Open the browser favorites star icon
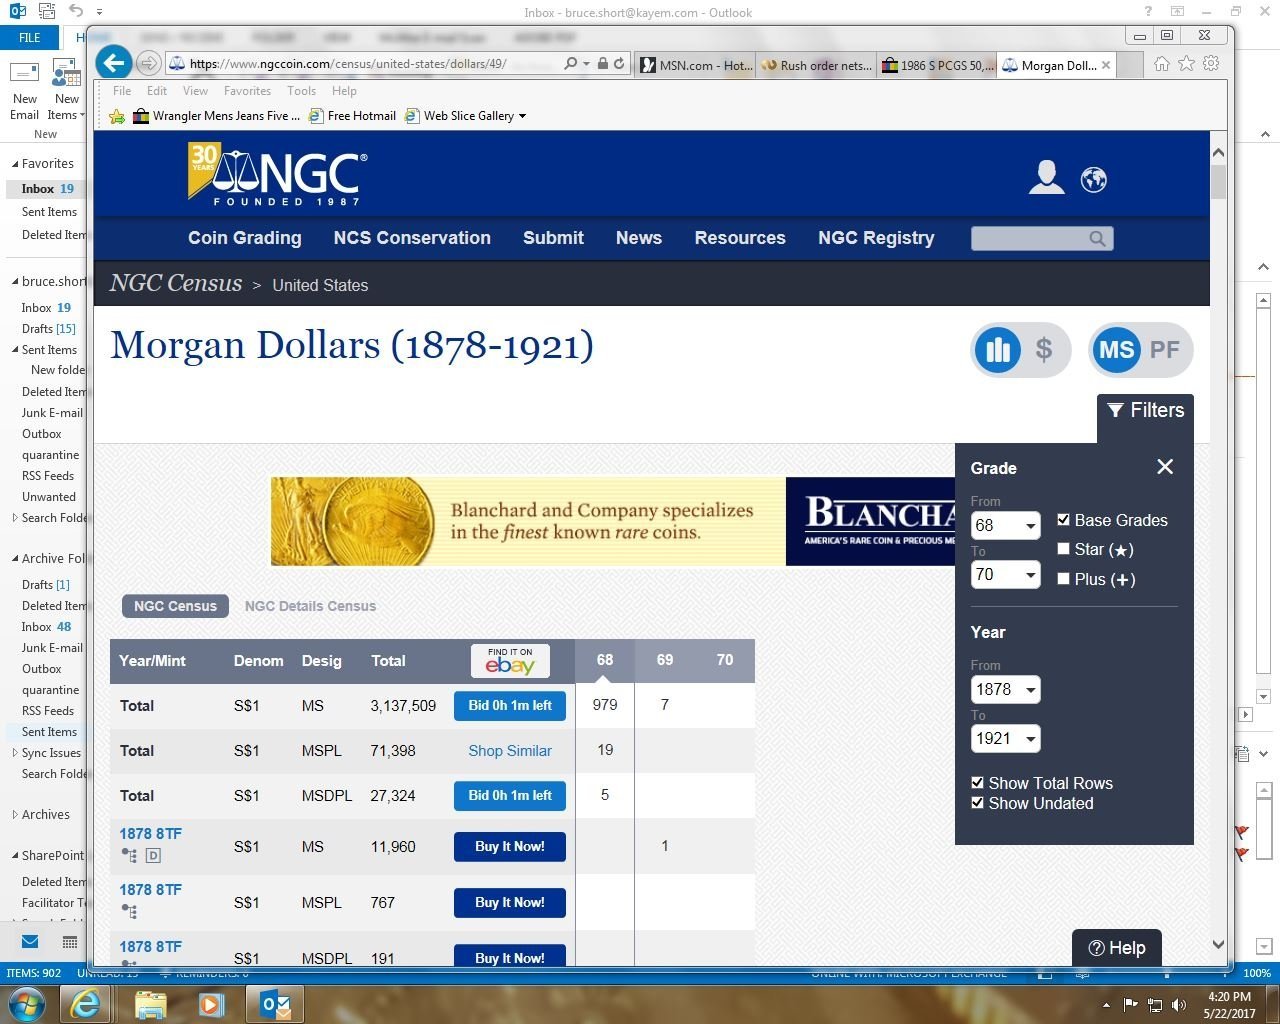 pyautogui.click(x=1186, y=64)
